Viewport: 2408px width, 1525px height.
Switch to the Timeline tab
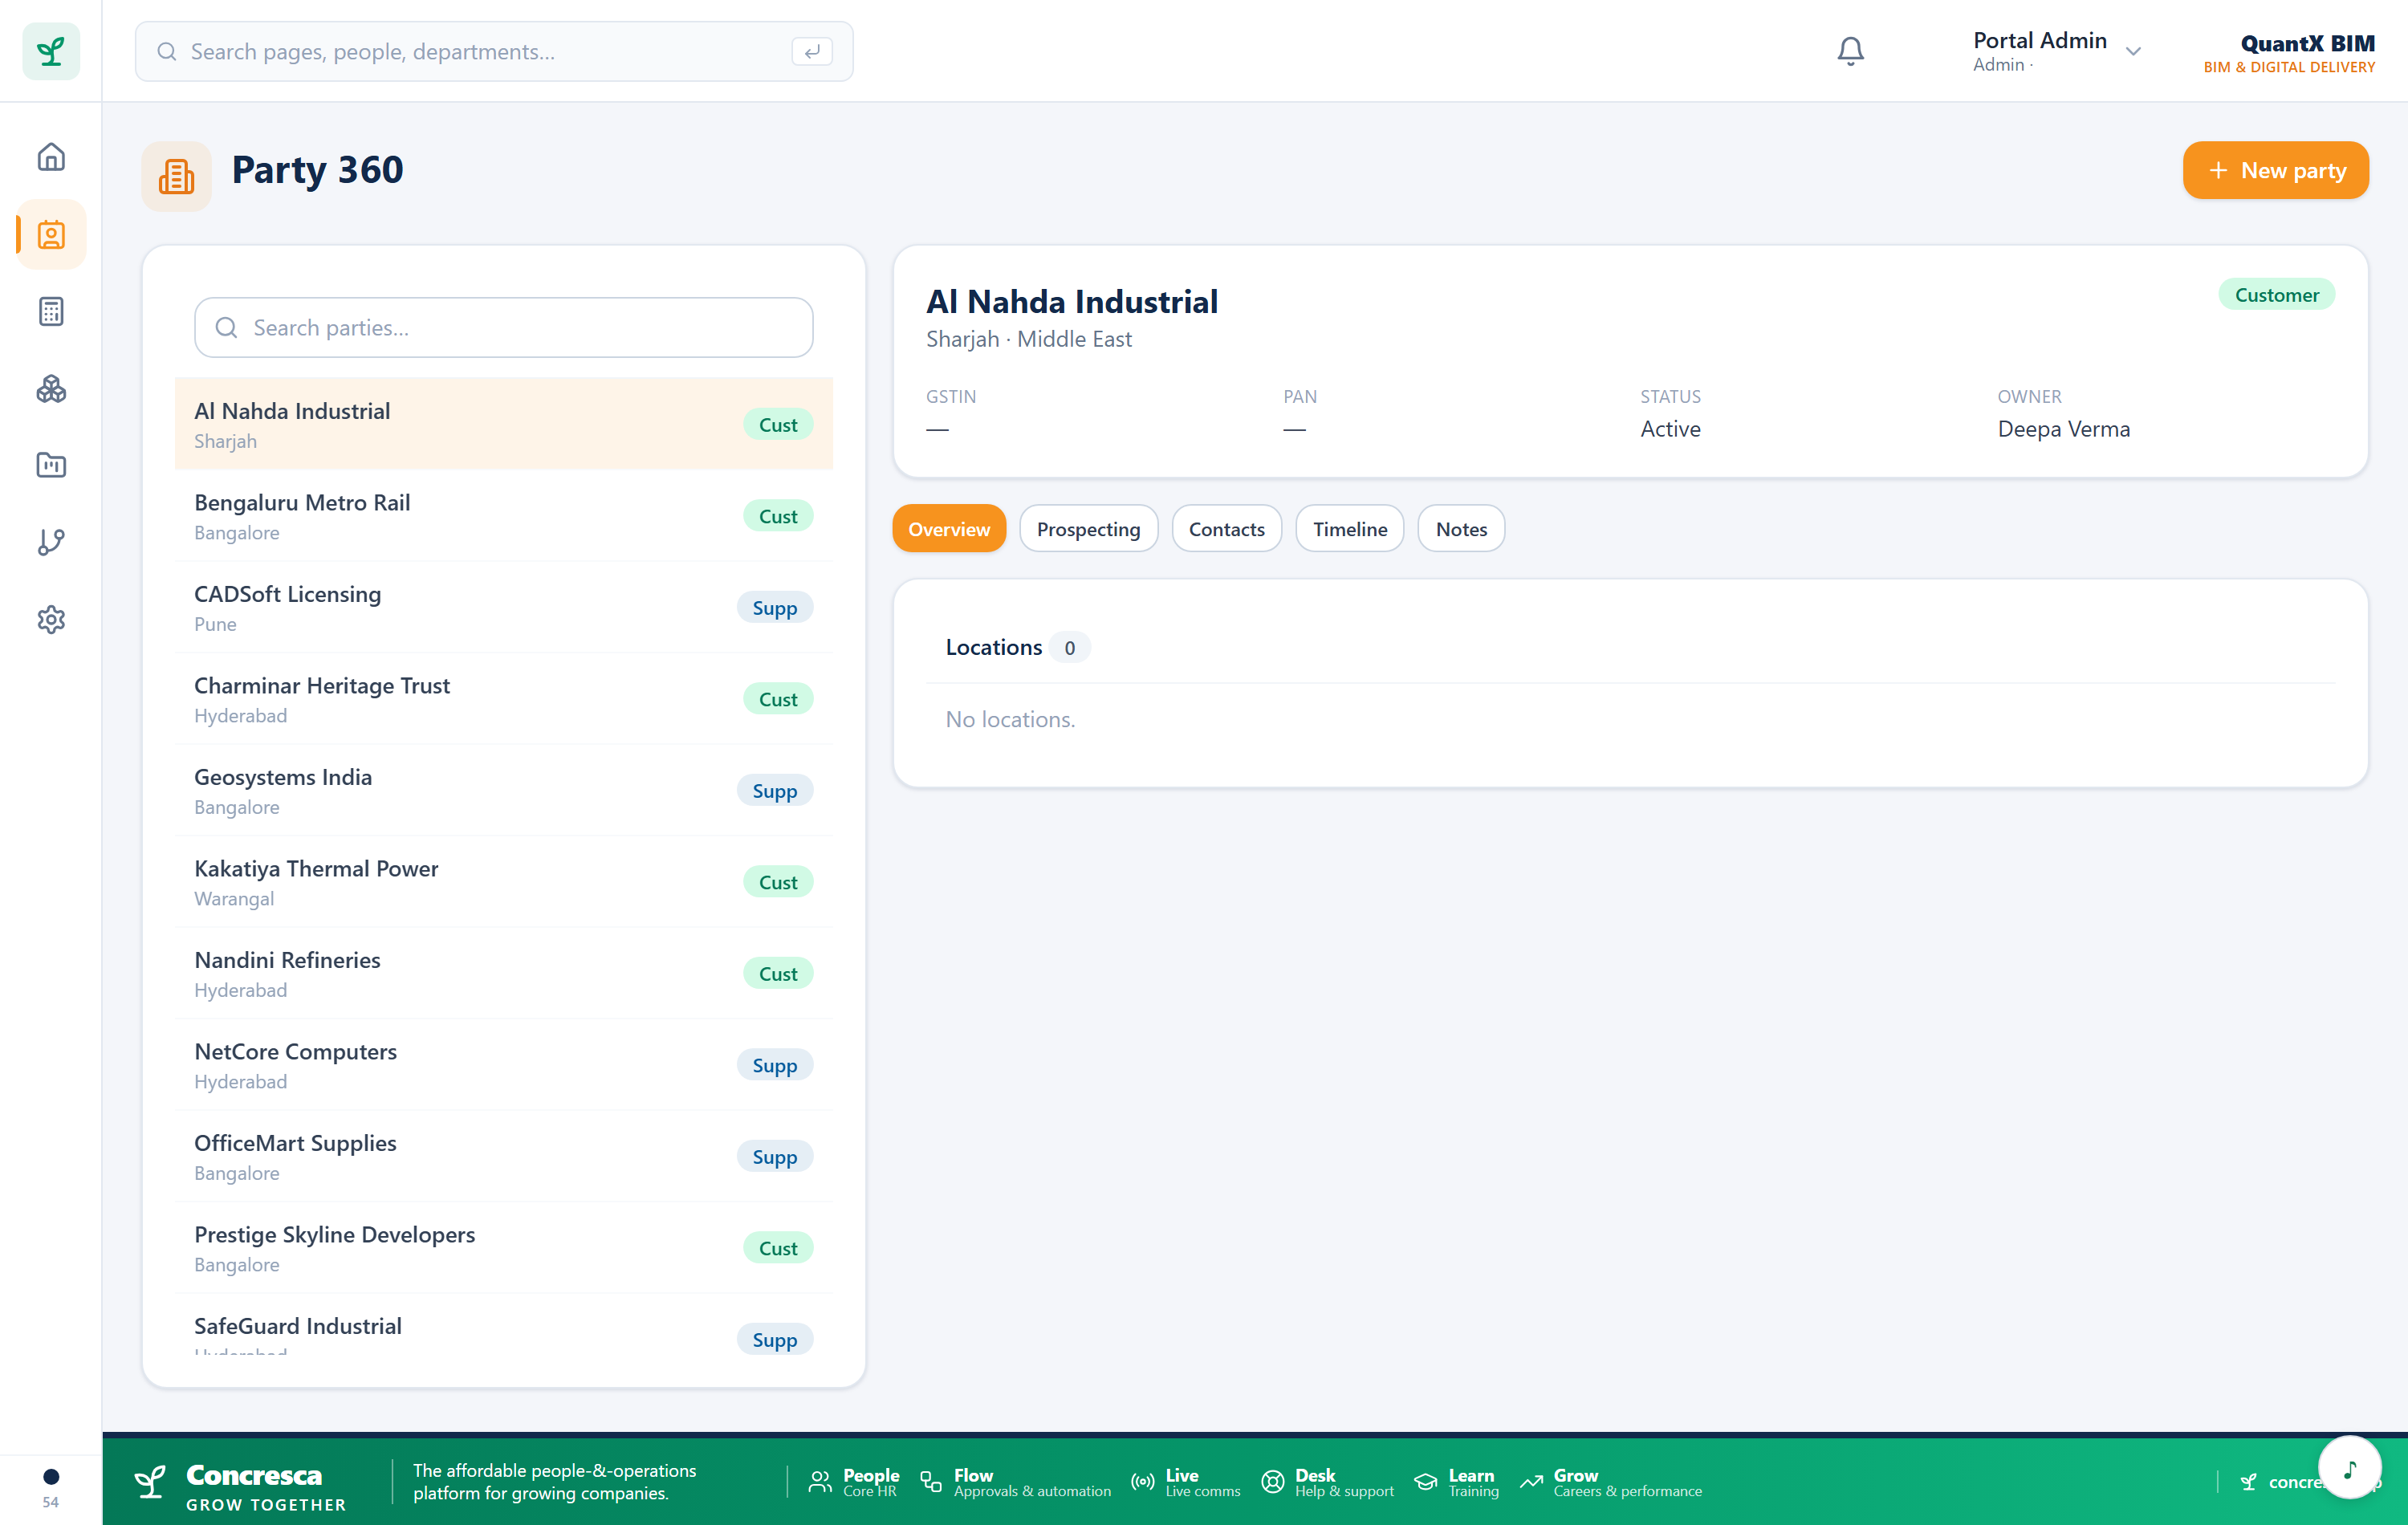1349,528
